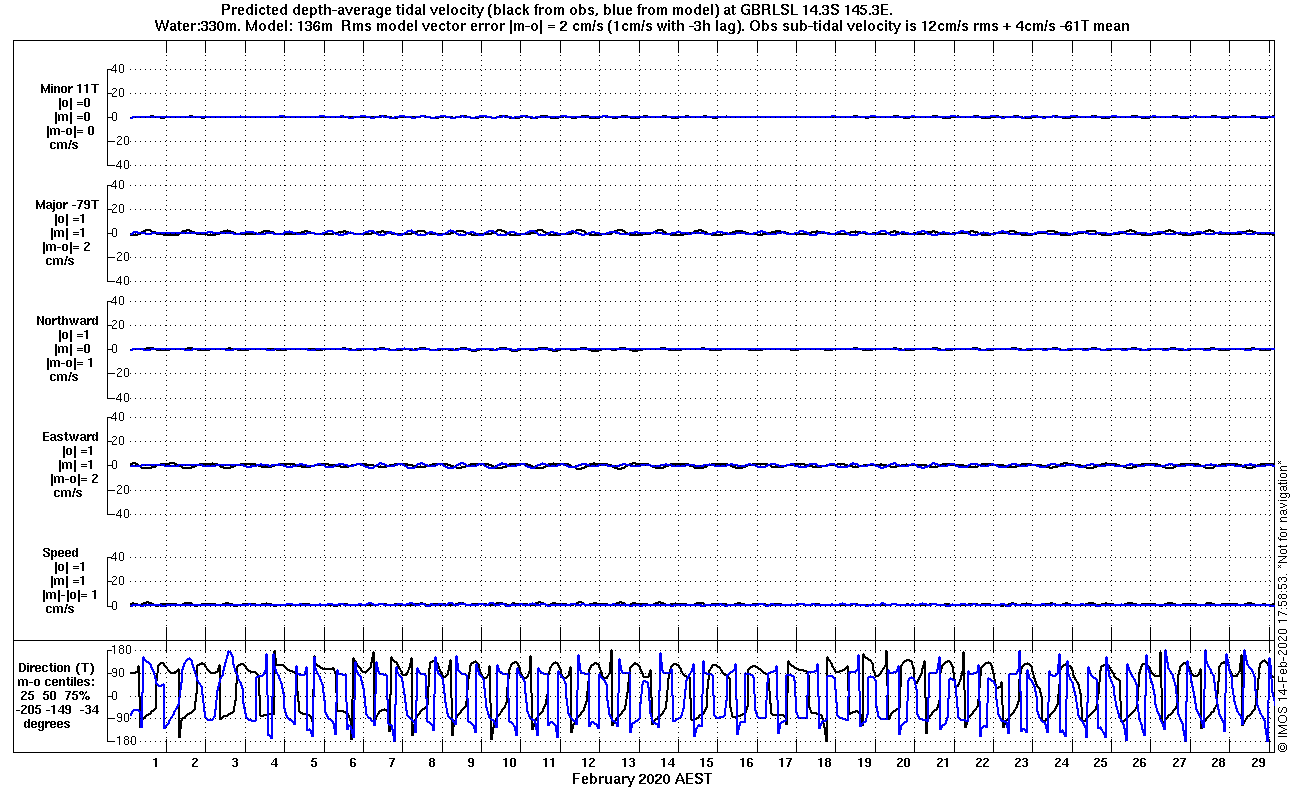Click day 14 on the date axis
This screenshot has width=1300, height=800.
(x=667, y=763)
